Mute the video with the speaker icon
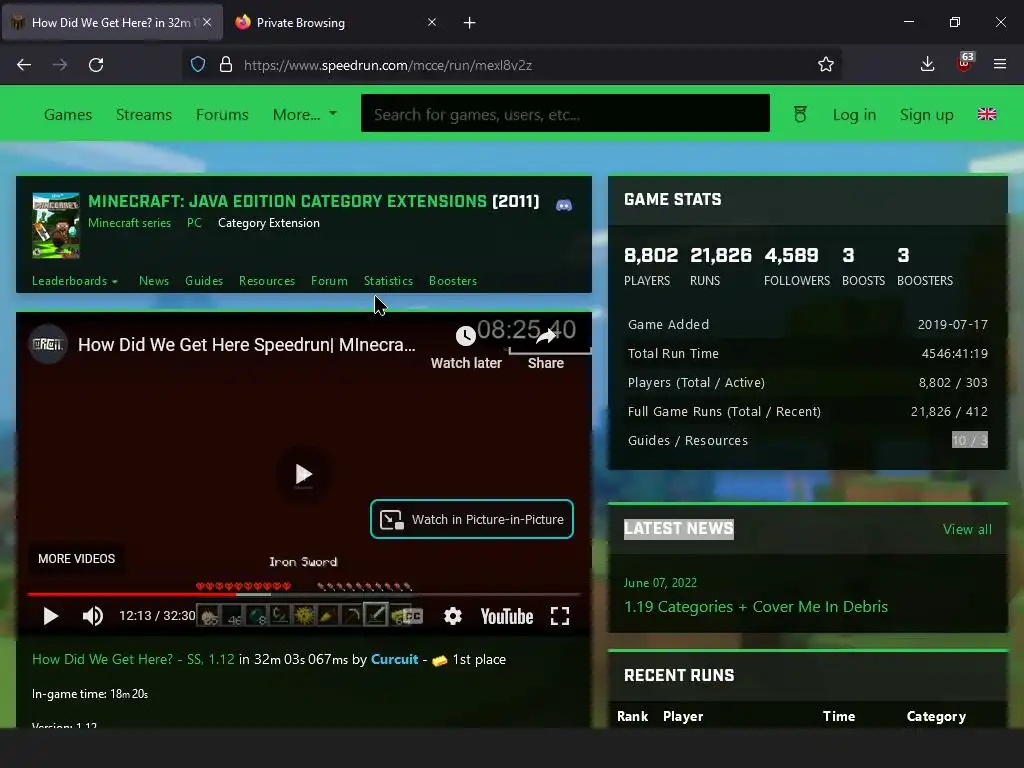Screen dimensions: 1024x768 pos(93,616)
